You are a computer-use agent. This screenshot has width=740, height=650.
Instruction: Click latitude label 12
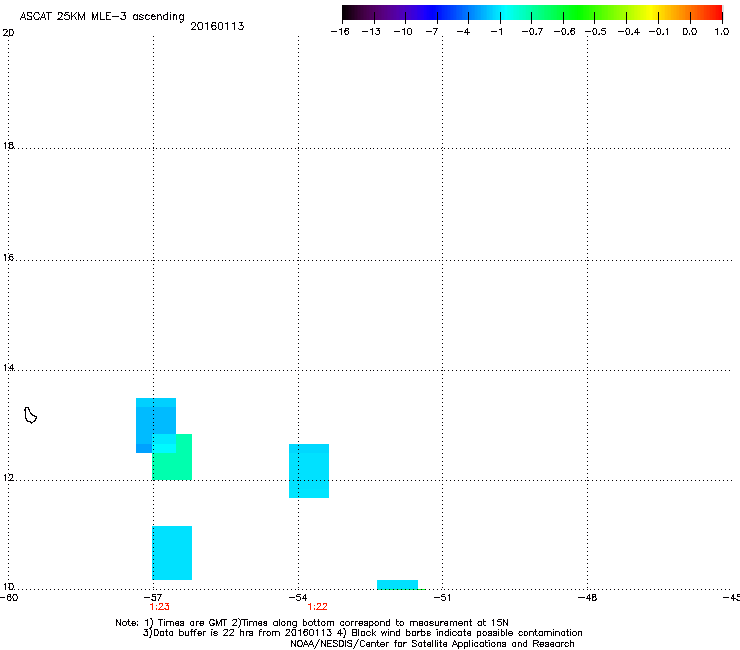[x=8, y=477]
